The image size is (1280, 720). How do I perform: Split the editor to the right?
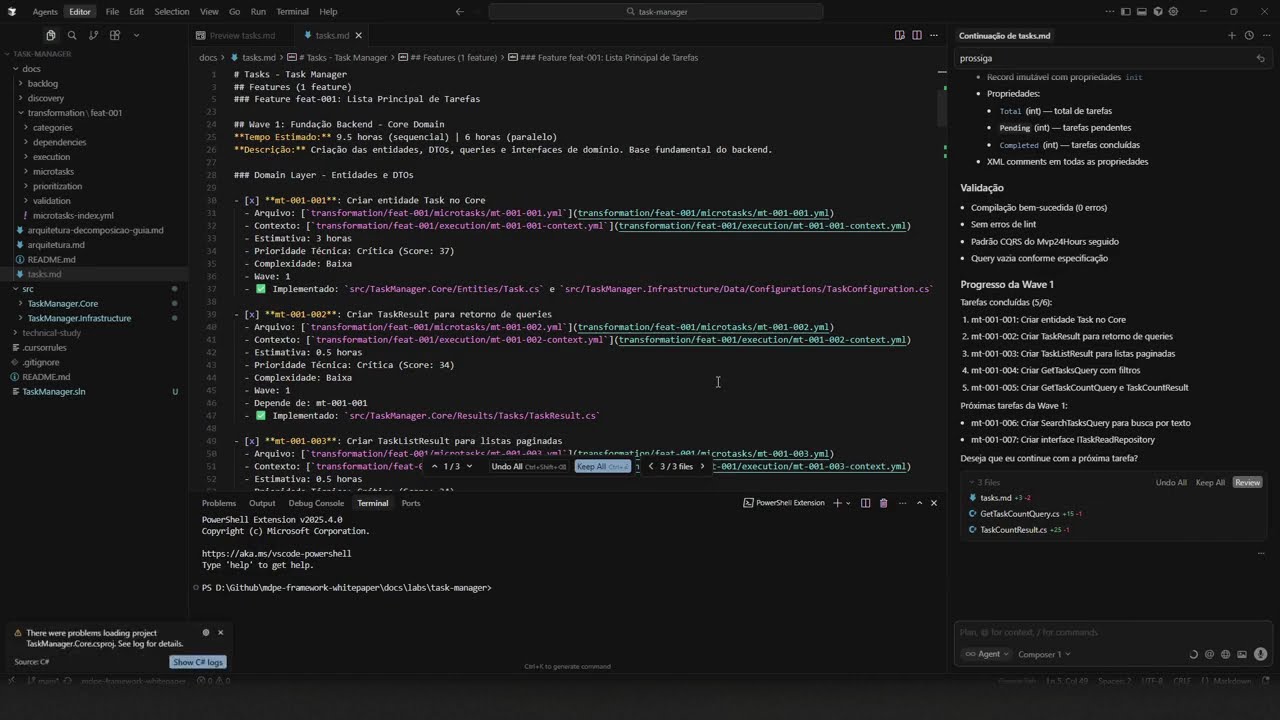[x=916, y=35]
